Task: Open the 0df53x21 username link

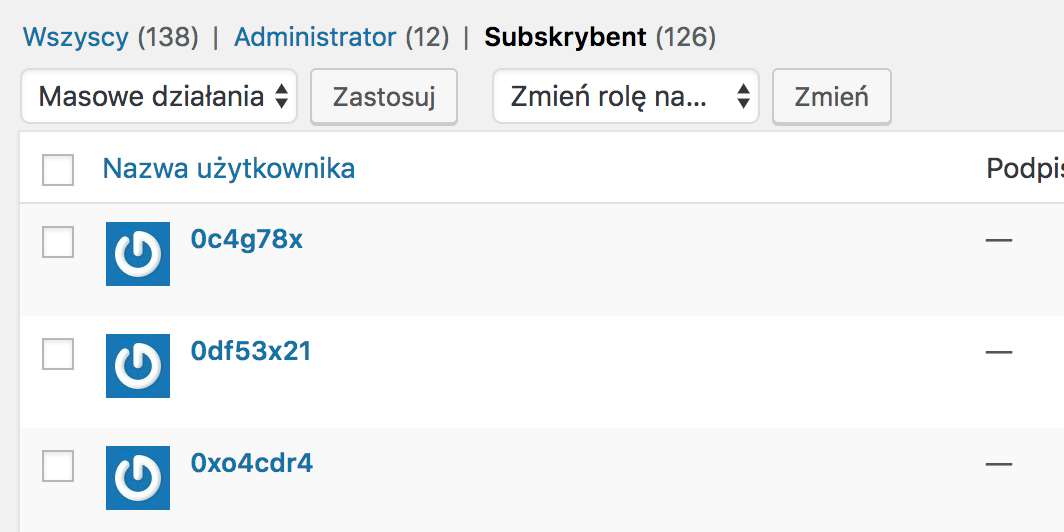Action: click(251, 351)
